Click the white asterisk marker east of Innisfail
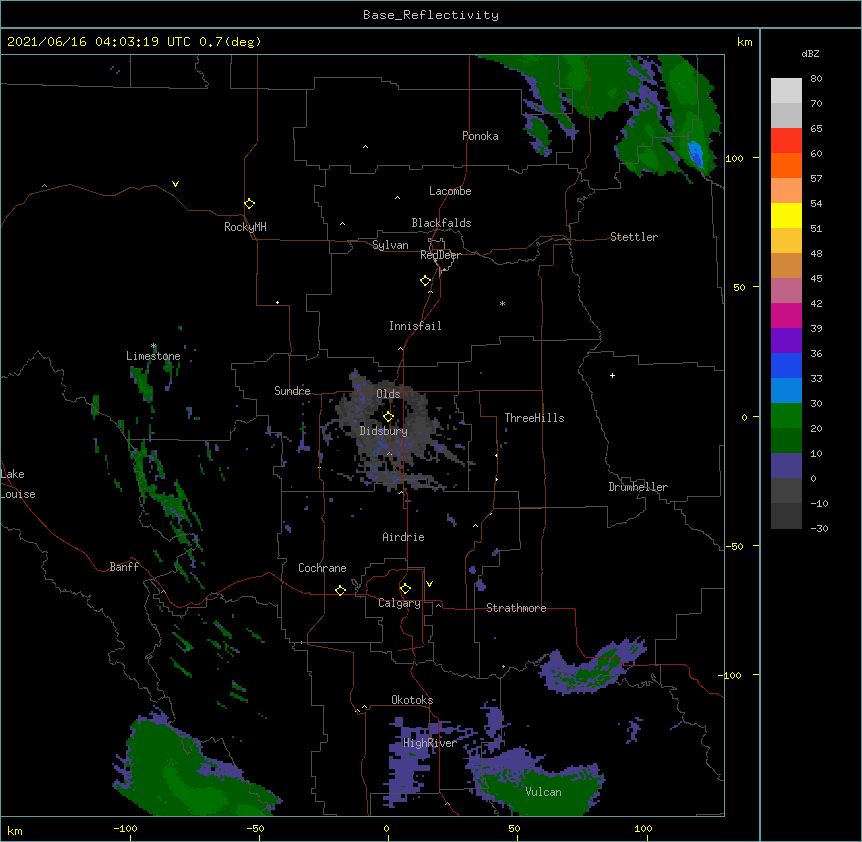 click(502, 303)
